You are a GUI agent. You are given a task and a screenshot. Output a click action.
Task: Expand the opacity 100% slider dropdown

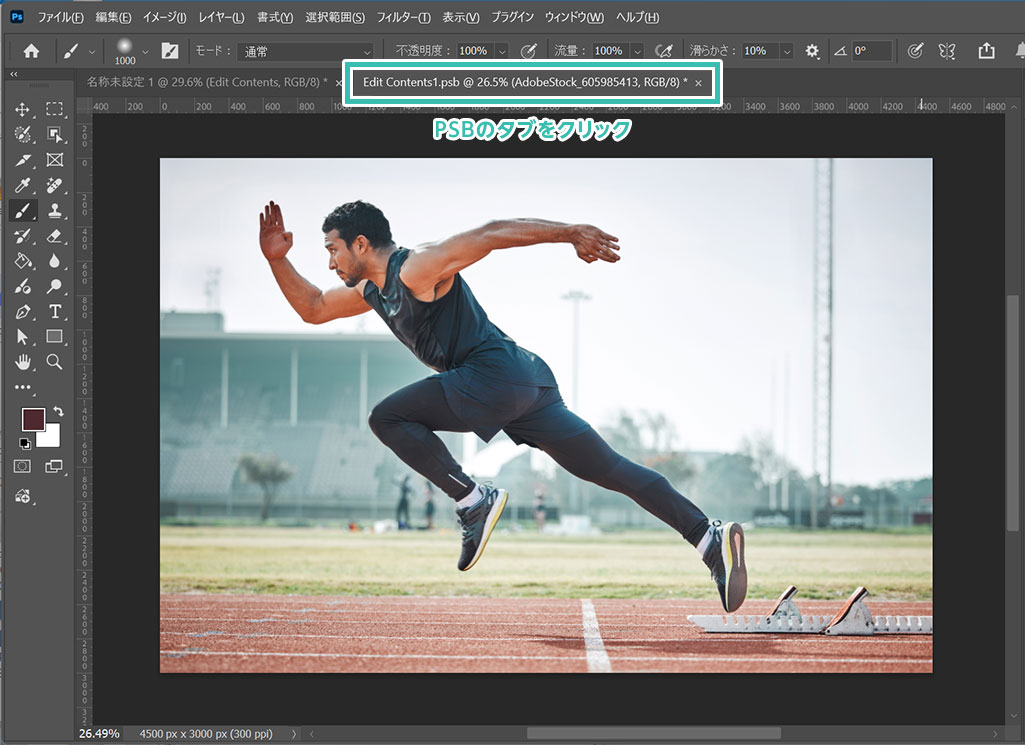[x=501, y=50]
